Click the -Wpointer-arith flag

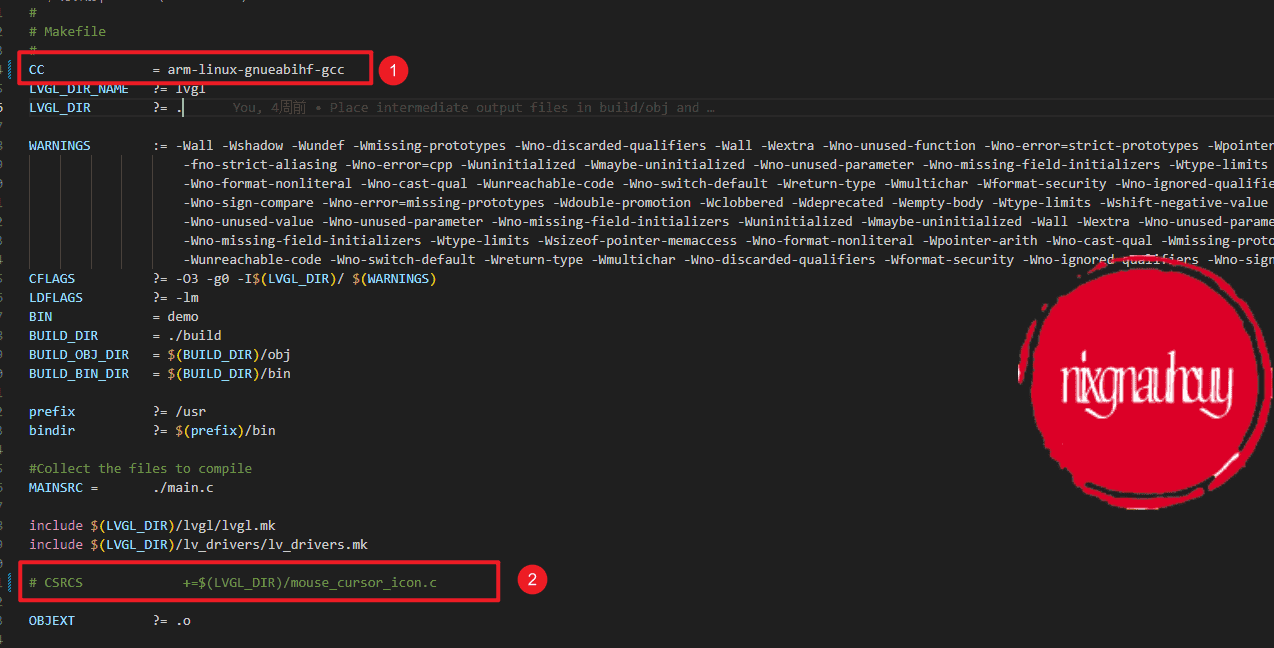[982, 240]
